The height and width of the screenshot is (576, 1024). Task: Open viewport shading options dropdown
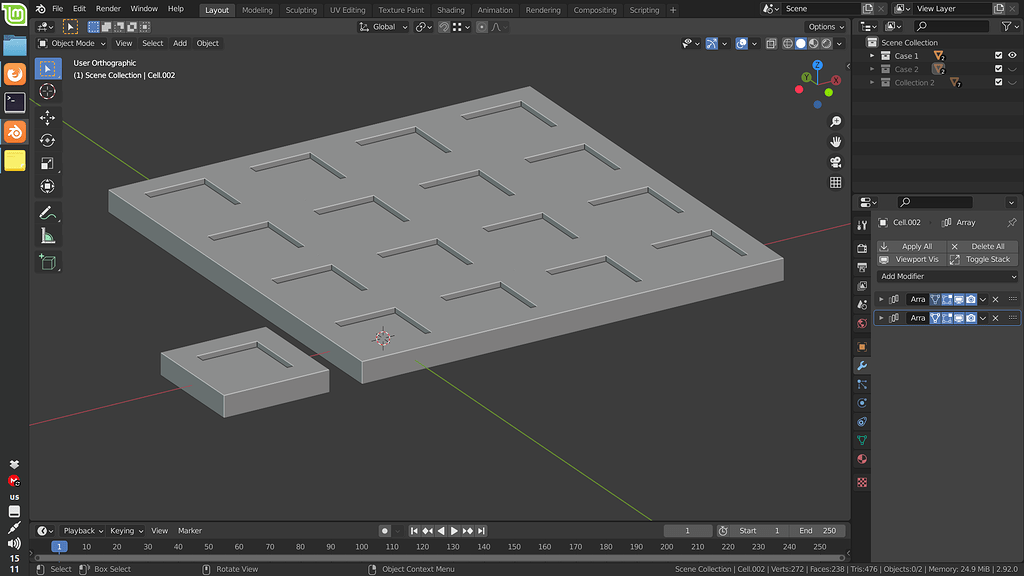point(840,44)
